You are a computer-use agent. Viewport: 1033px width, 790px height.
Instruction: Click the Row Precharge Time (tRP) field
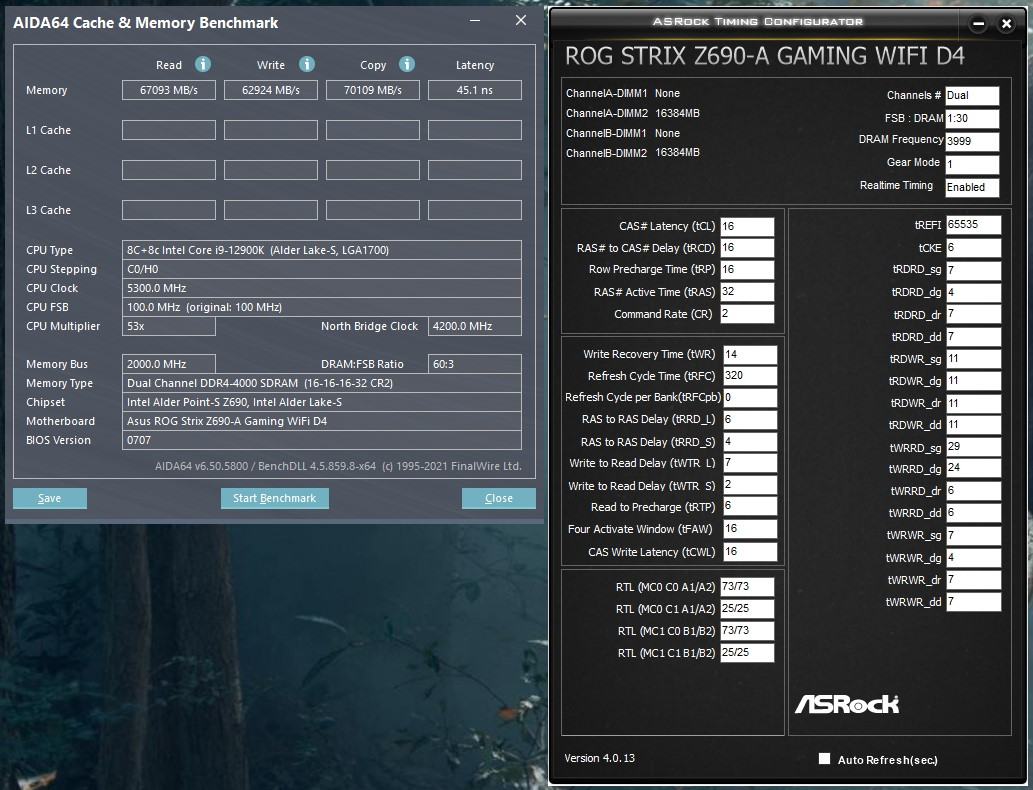[x=747, y=269]
